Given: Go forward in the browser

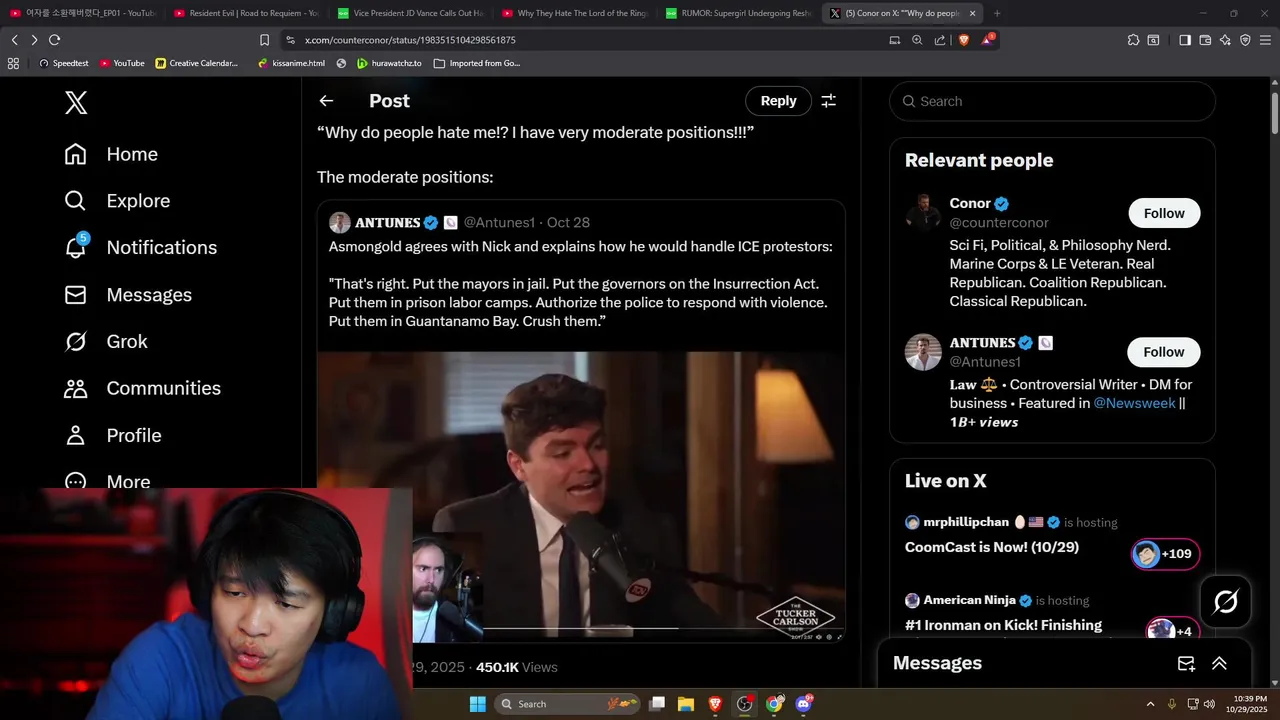Looking at the screenshot, I should pos(34,40).
